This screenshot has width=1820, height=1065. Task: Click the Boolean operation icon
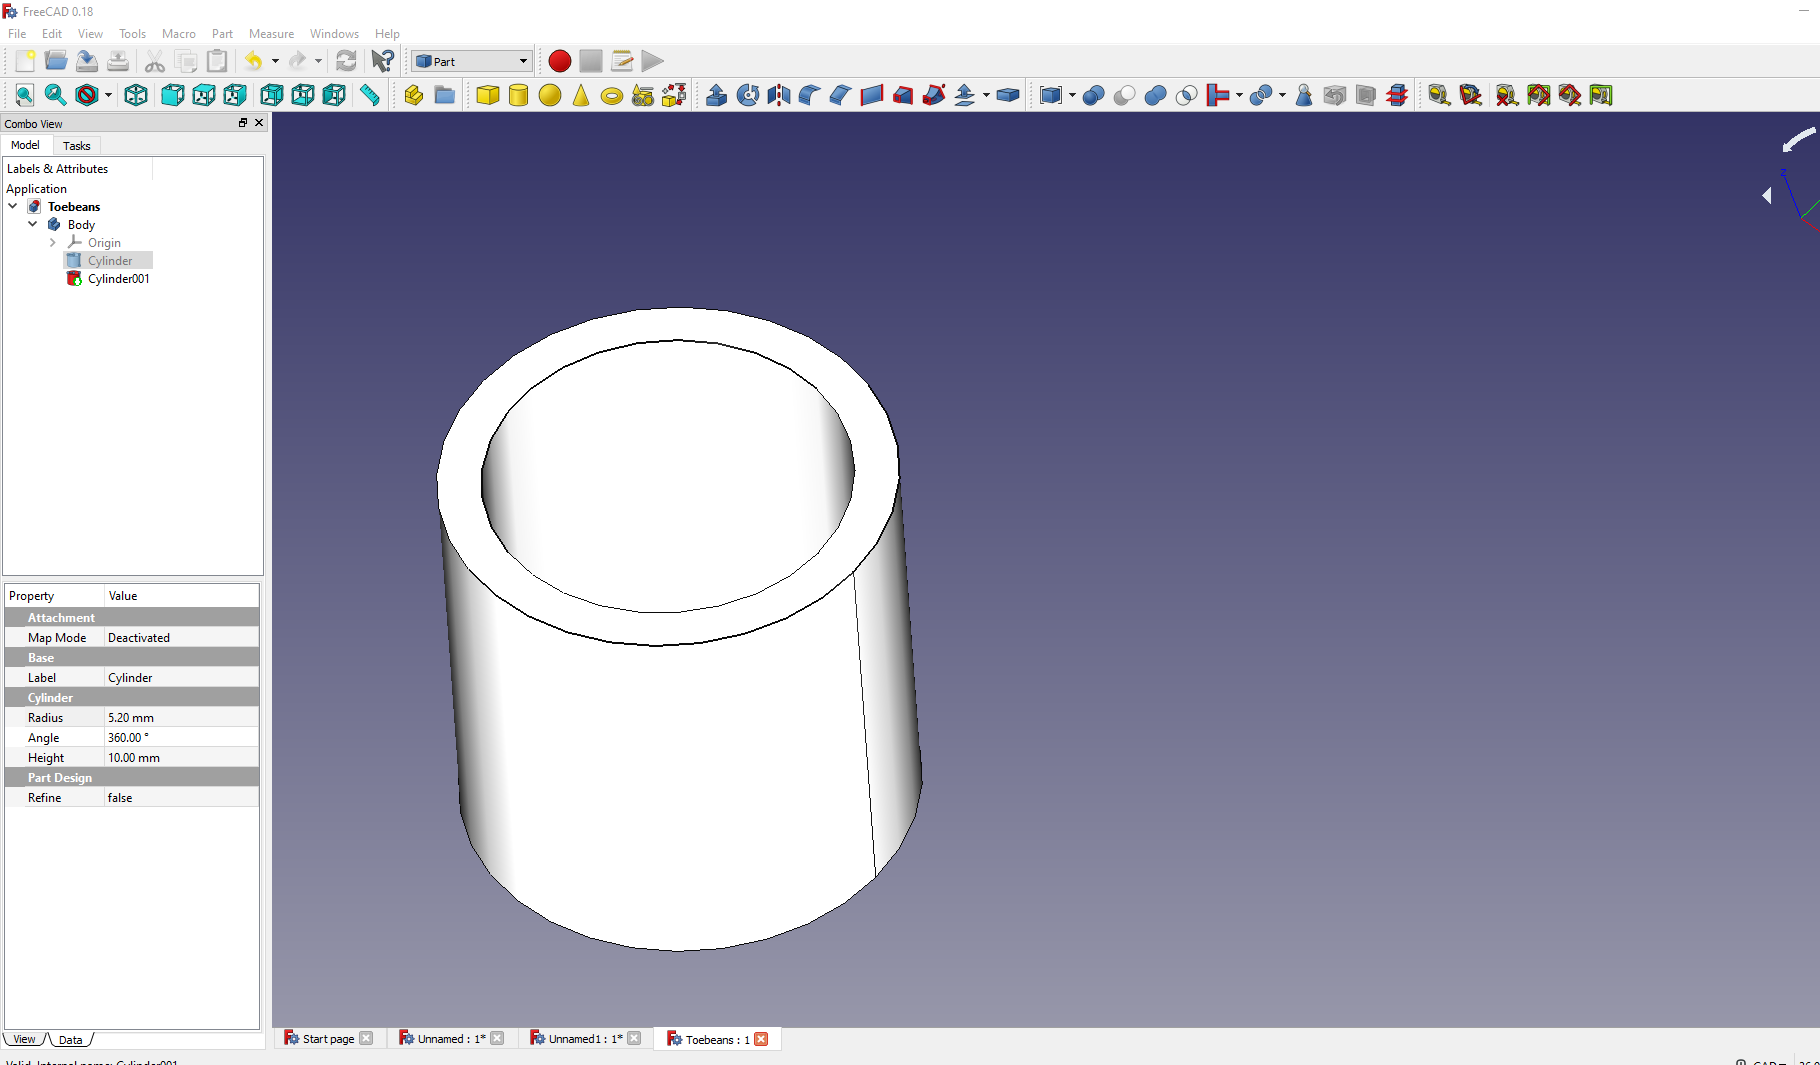[1093, 95]
